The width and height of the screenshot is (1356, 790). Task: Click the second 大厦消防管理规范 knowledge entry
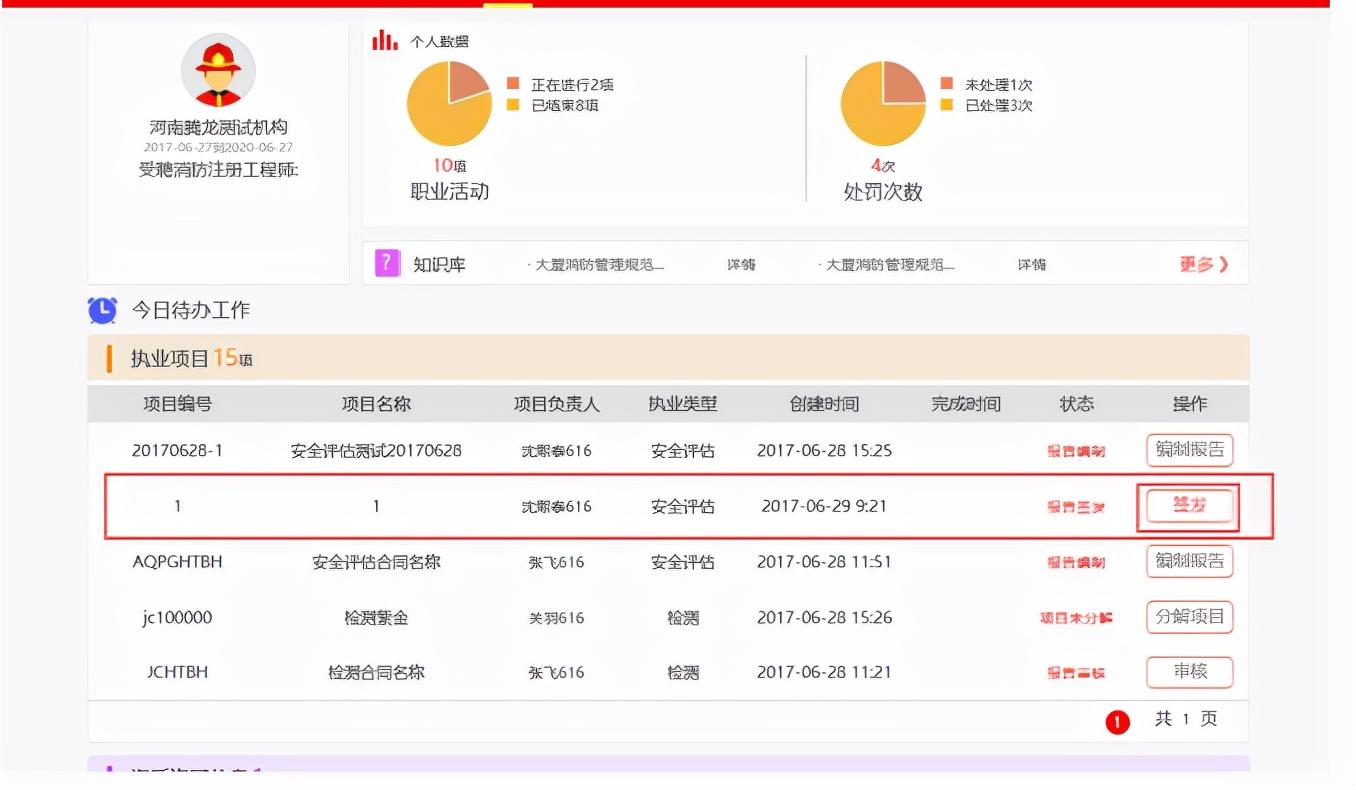pos(886,265)
